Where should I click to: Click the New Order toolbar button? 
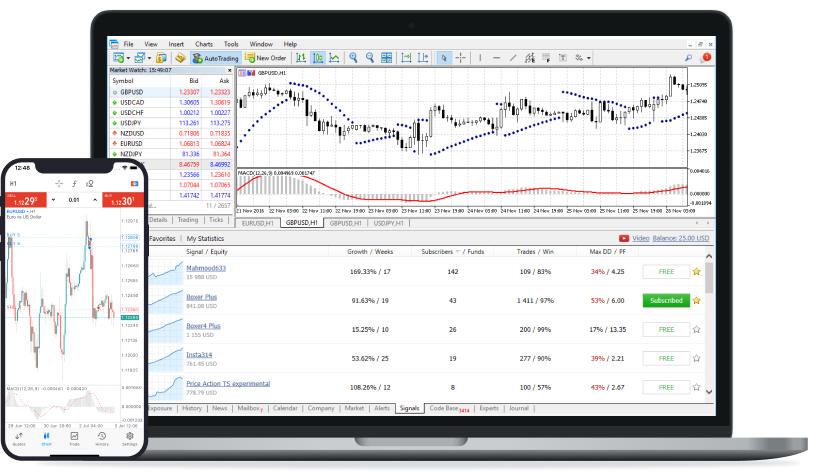(263, 58)
